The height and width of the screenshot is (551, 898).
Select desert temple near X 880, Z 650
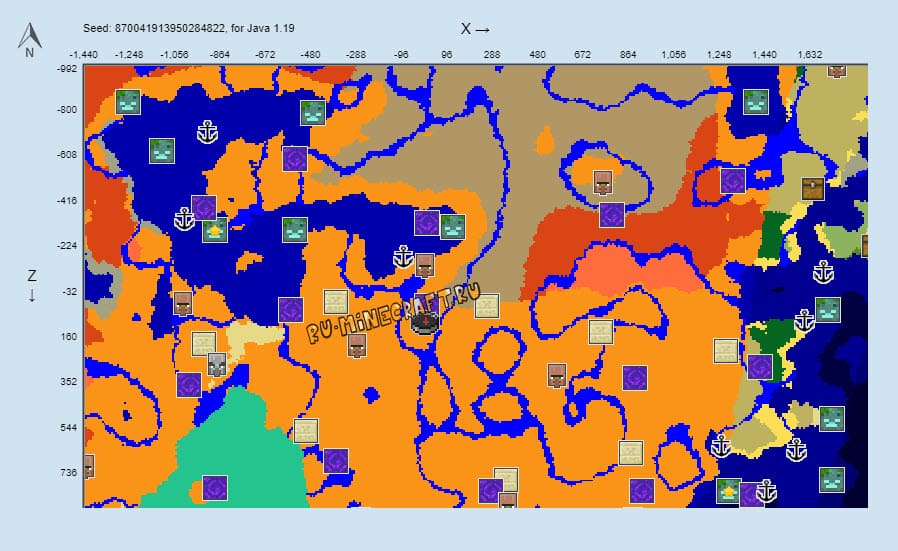pyautogui.click(x=631, y=452)
